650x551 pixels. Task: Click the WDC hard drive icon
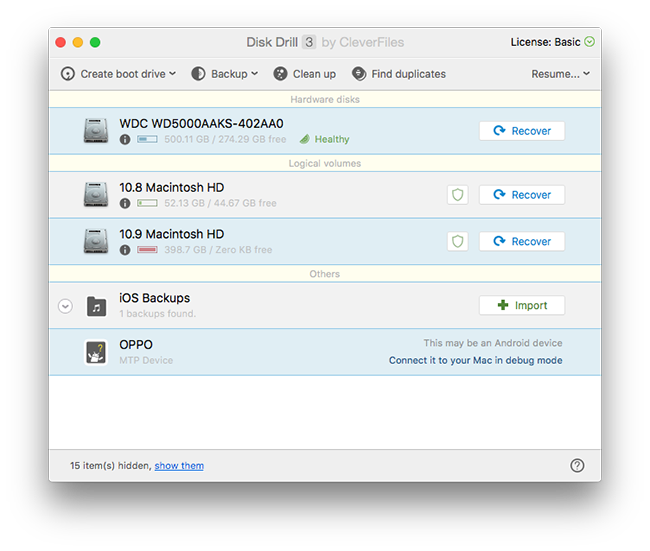pyautogui.click(x=96, y=131)
